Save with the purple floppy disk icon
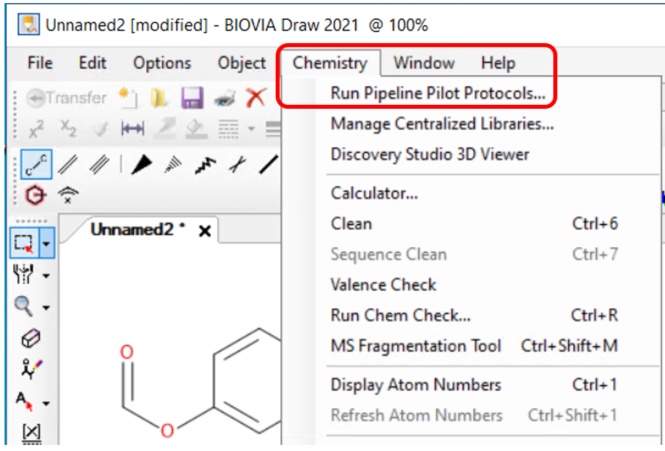Image resolution: width=665 pixels, height=451 pixels. click(192, 98)
